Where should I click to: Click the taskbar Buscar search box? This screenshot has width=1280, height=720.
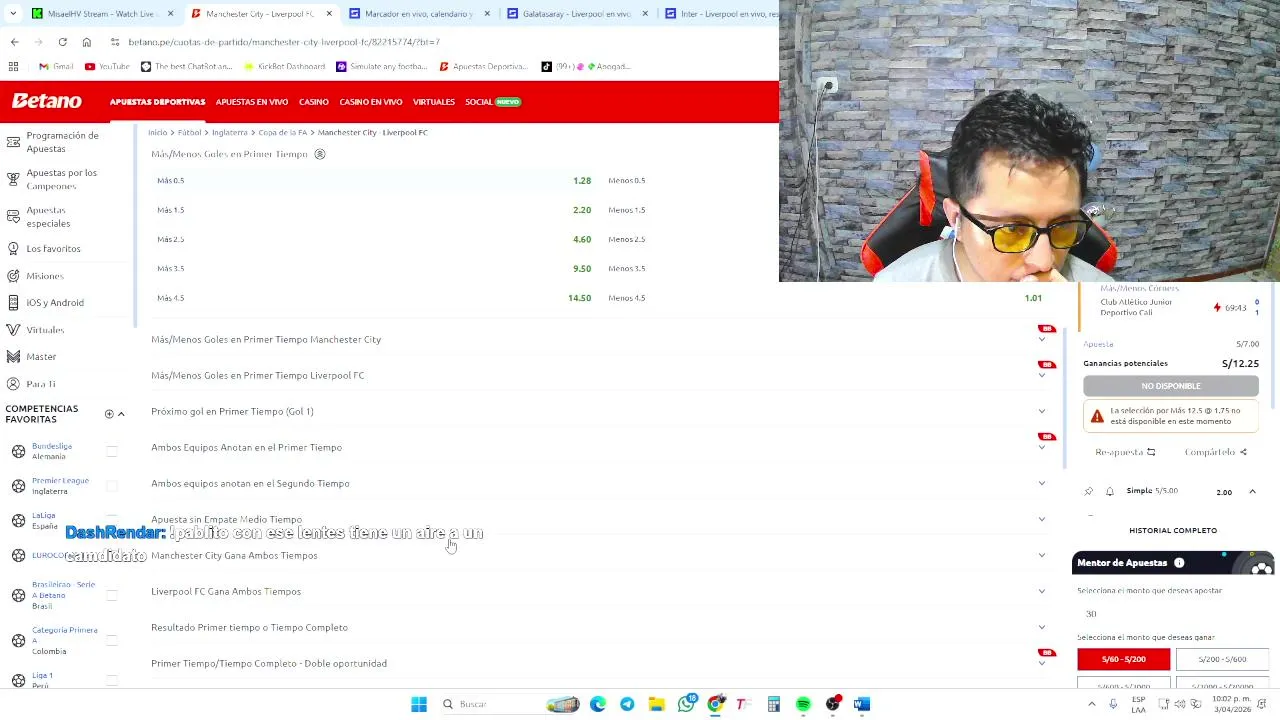click(510, 704)
